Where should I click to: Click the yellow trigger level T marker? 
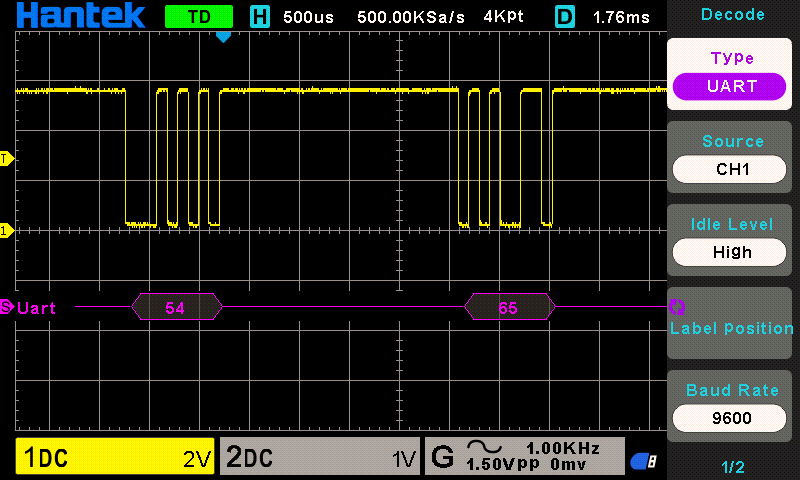click(6, 159)
